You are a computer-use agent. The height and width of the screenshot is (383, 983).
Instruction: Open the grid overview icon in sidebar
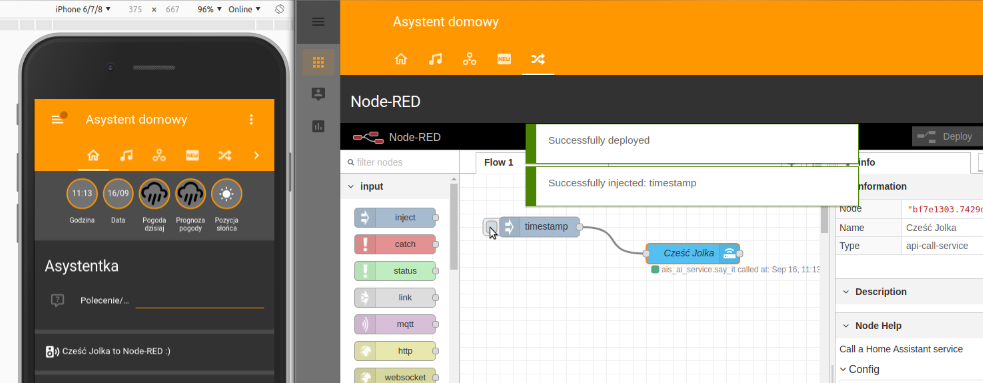click(318, 62)
